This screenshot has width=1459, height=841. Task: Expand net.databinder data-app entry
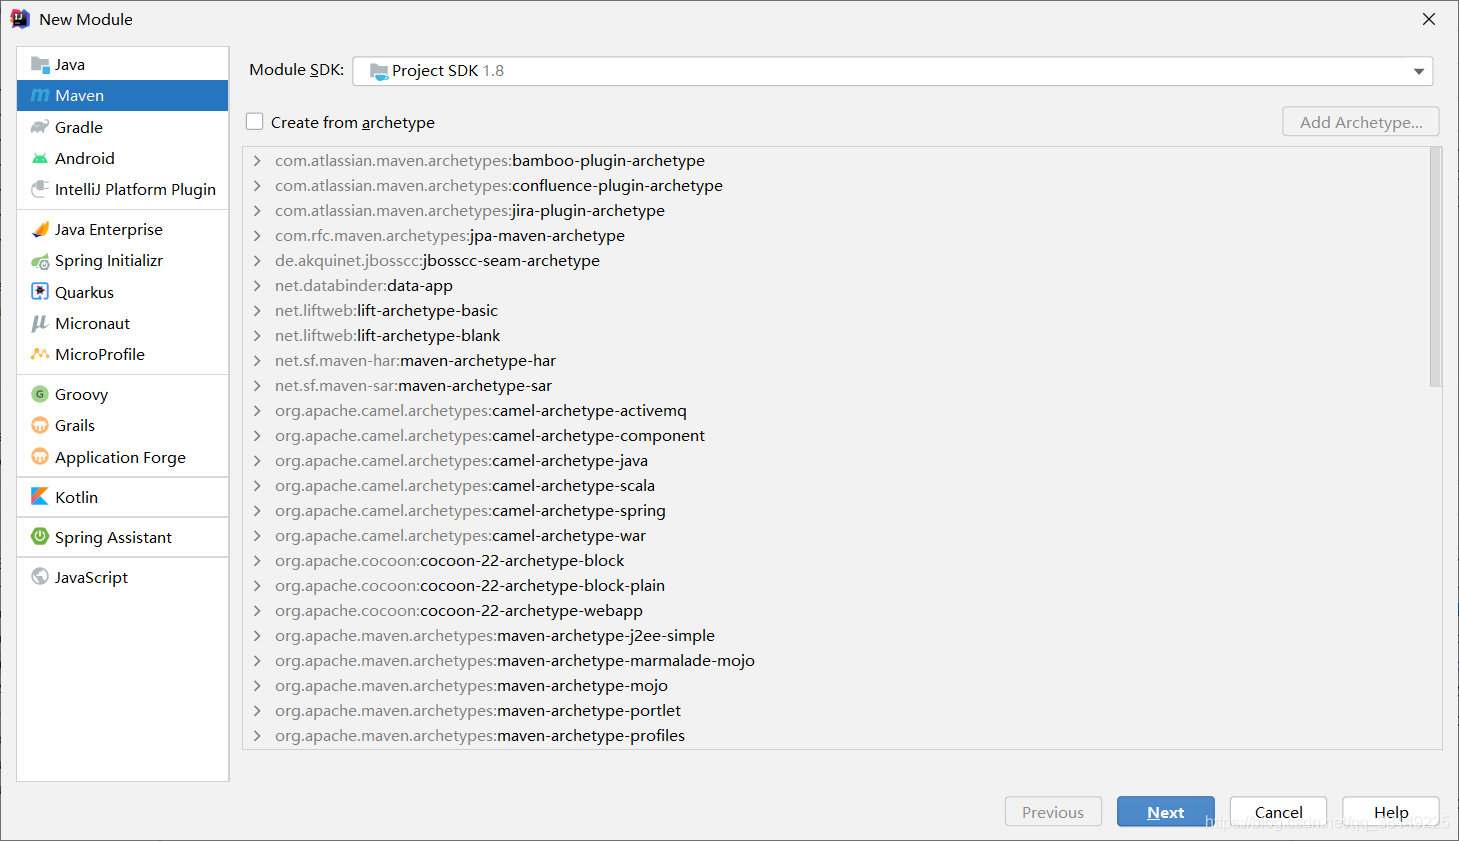coord(257,285)
